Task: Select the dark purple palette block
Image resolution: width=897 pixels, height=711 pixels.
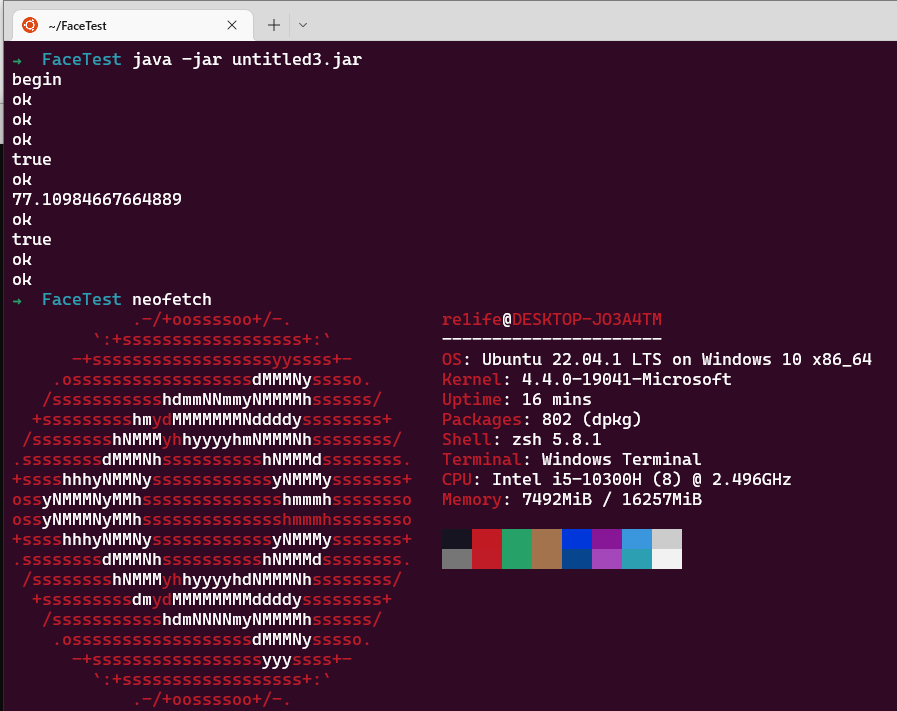Action: pyautogui.click(x=607, y=539)
